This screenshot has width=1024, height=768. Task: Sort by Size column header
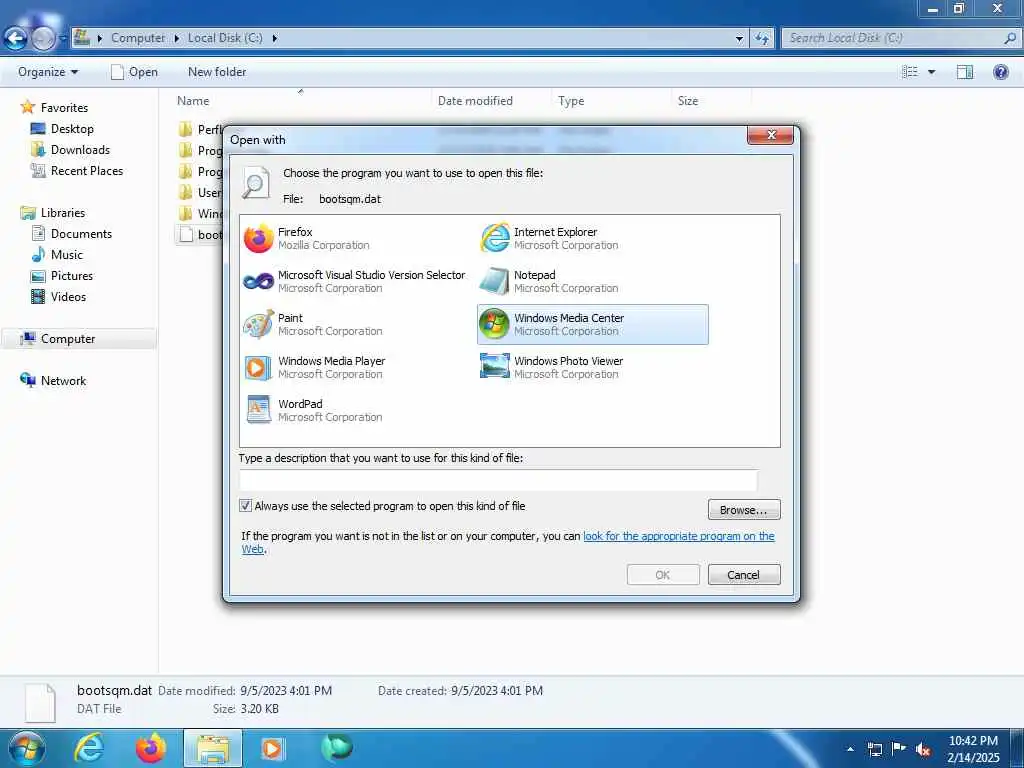(x=688, y=101)
